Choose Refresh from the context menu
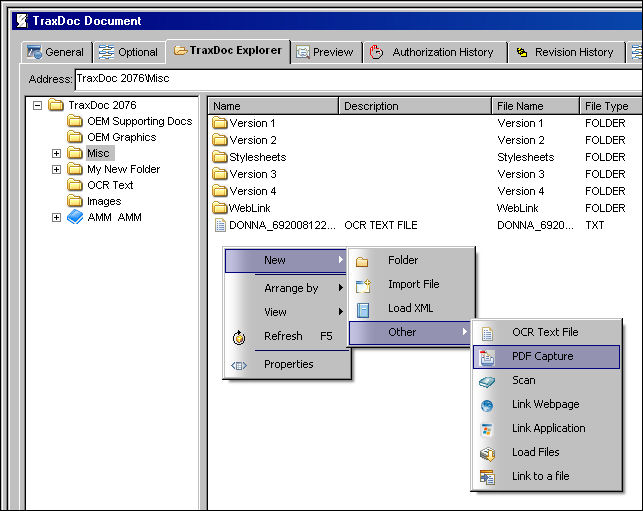The height and width of the screenshot is (511, 643). pos(287,336)
